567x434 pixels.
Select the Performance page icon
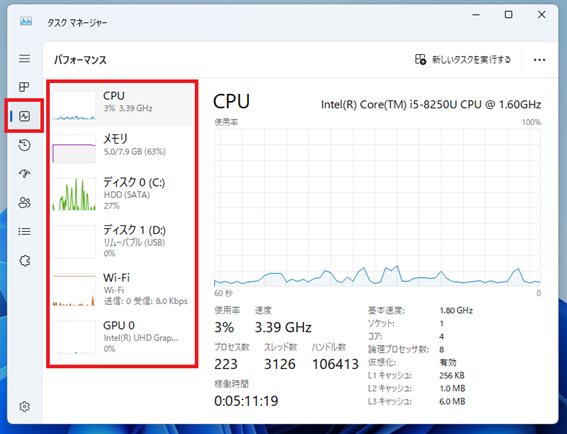pyautogui.click(x=25, y=116)
